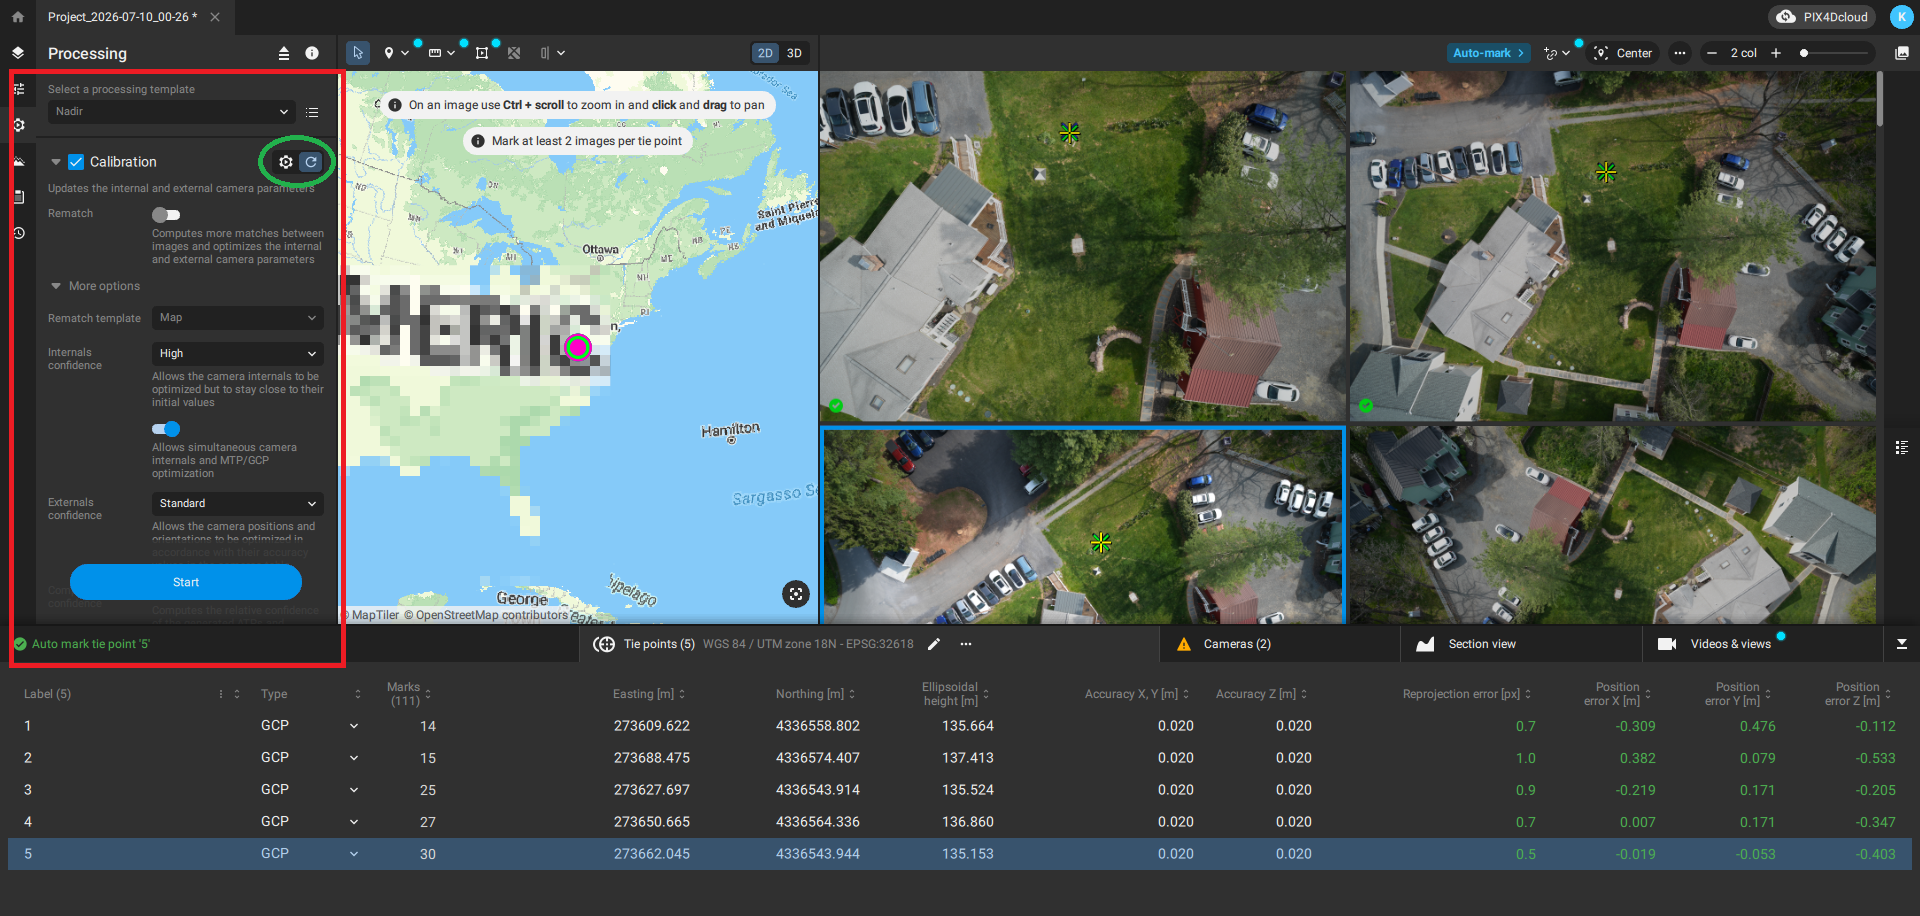Open Processing info icon
The height and width of the screenshot is (916, 1920).
312,53
